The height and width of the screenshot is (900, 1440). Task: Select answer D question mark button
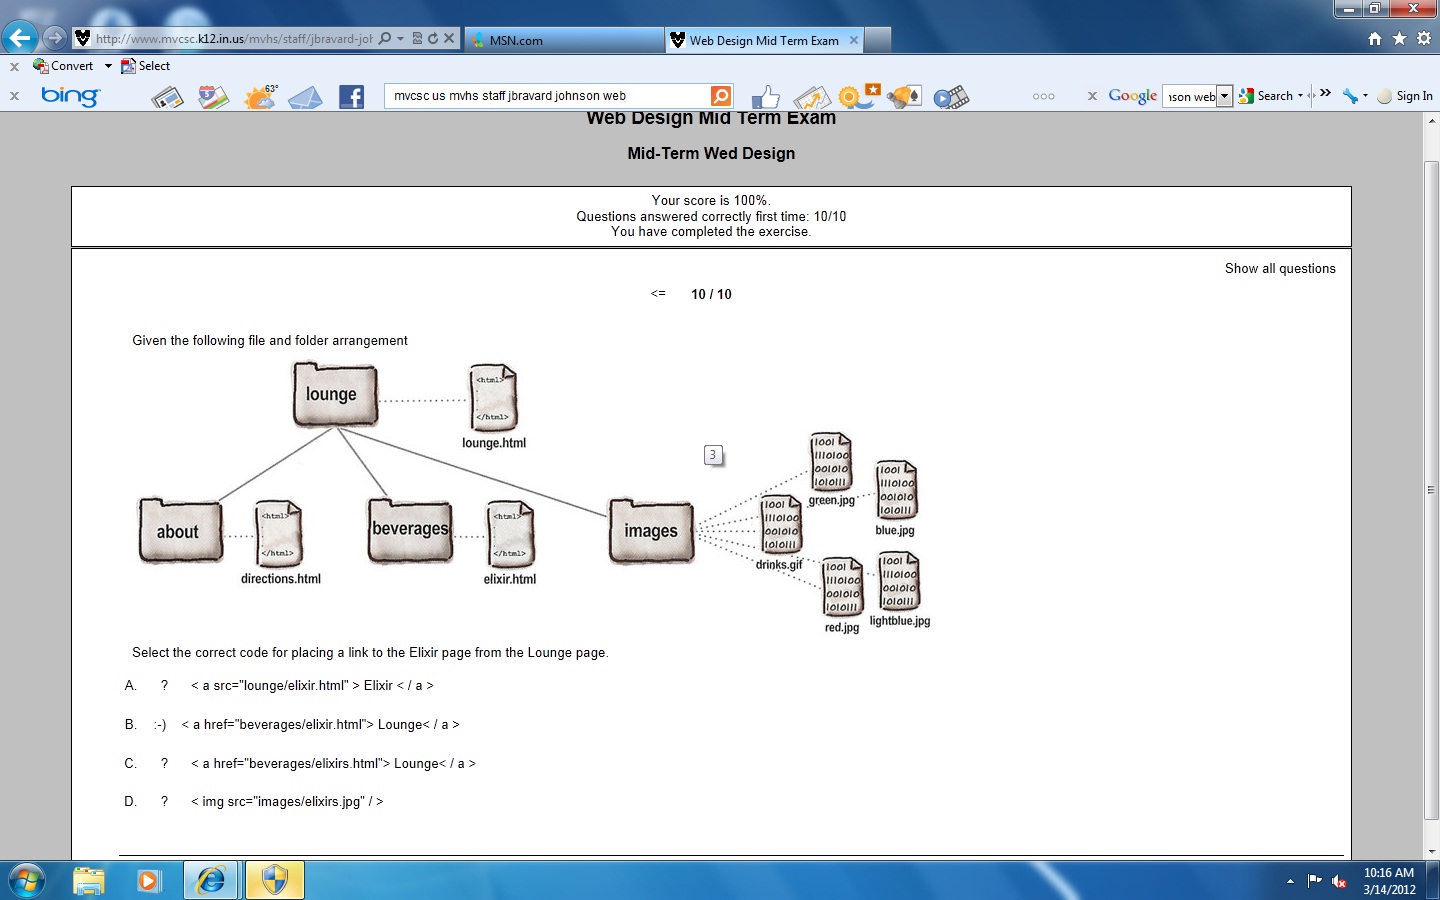point(164,802)
